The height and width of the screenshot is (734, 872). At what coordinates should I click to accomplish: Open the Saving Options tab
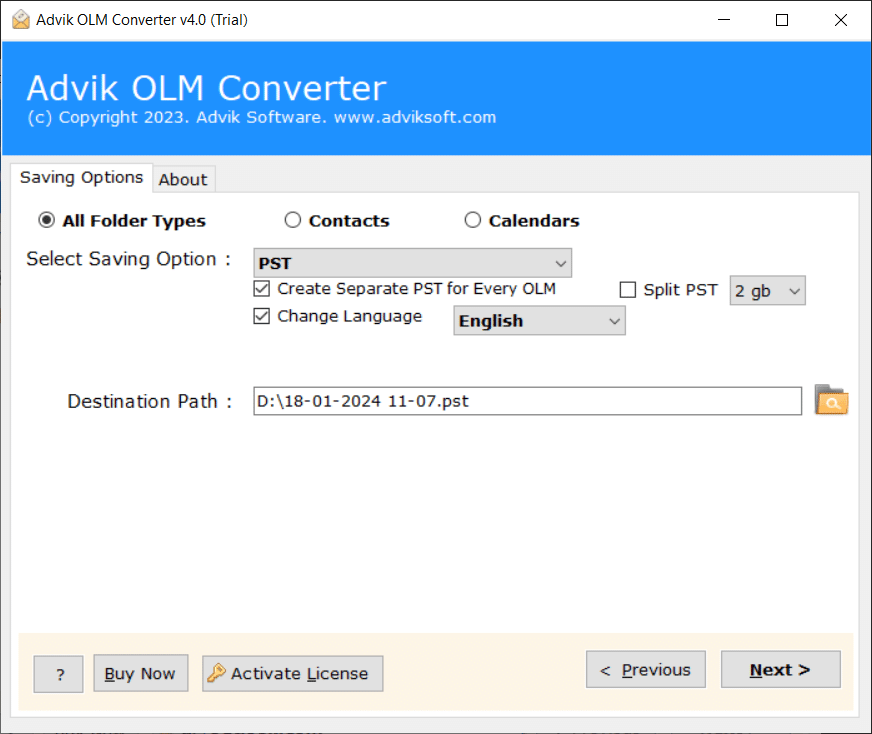[81, 177]
